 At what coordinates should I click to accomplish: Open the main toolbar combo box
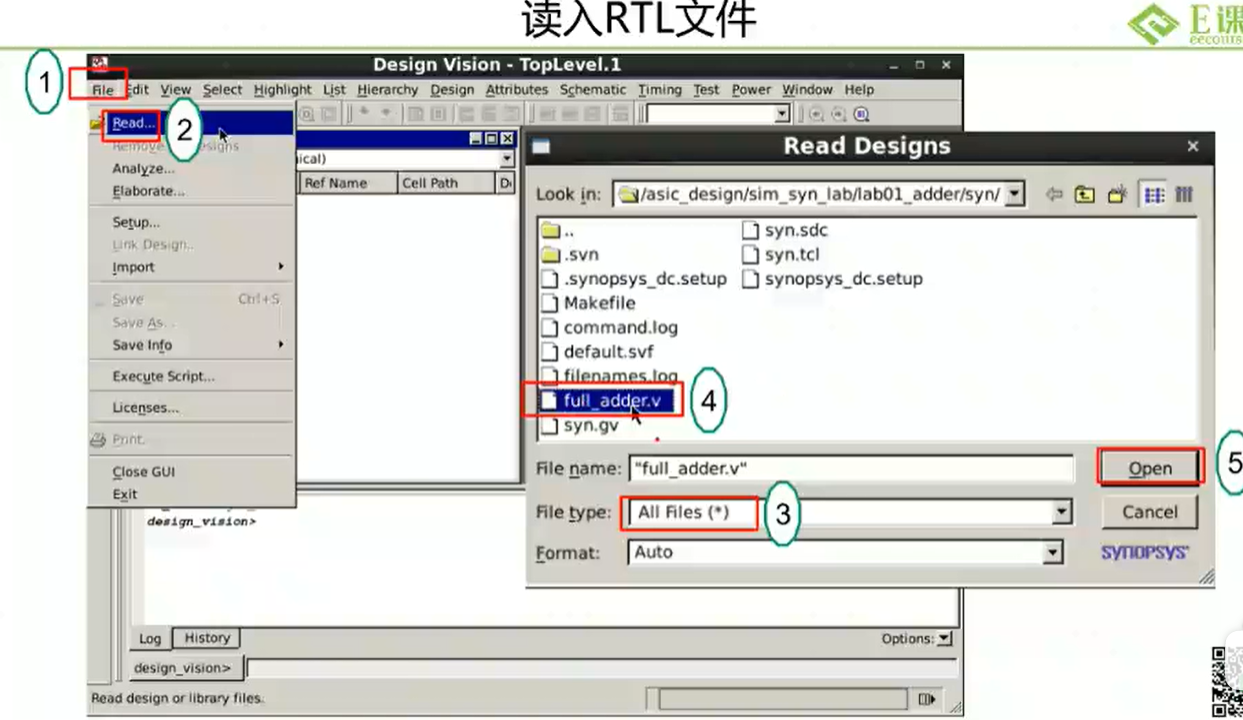783,115
